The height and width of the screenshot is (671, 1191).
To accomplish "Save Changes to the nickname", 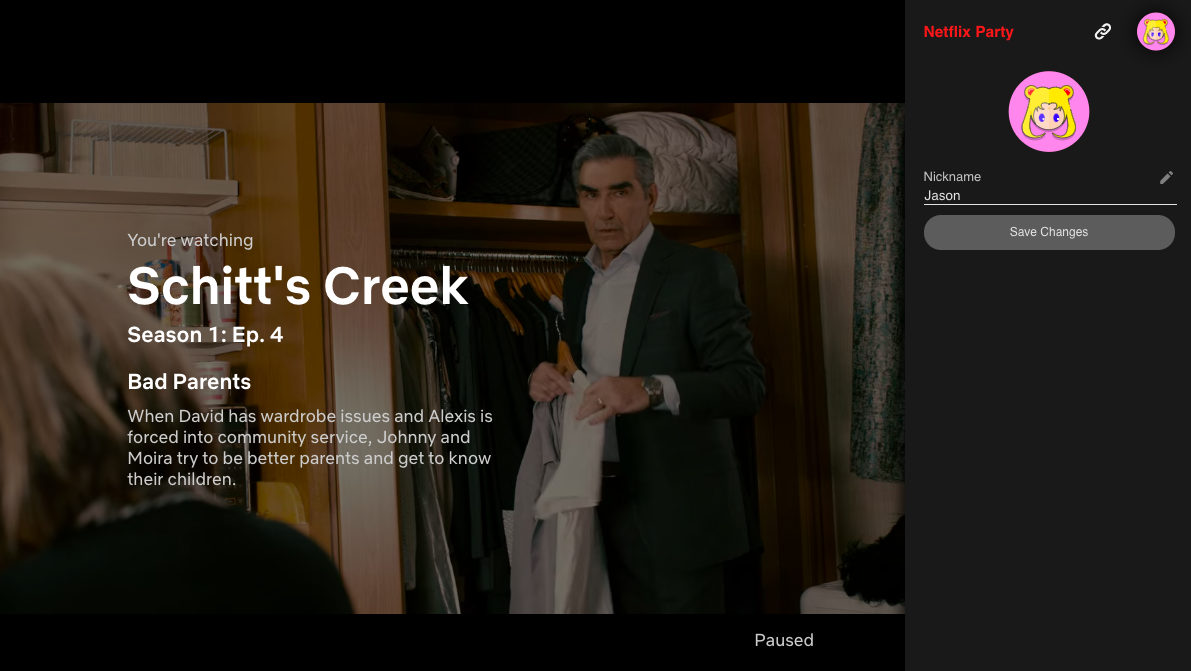I will [1049, 232].
